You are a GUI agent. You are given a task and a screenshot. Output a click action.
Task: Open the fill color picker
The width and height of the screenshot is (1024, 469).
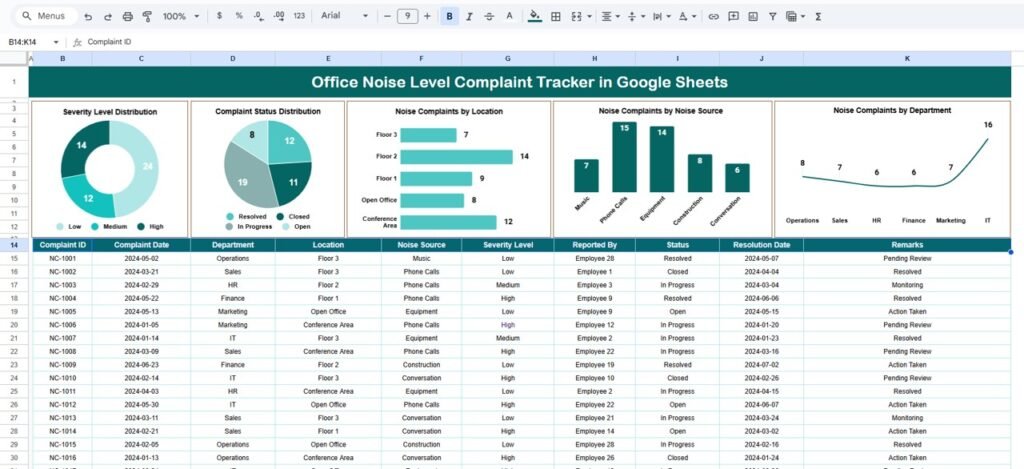click(x=535, y=16)
